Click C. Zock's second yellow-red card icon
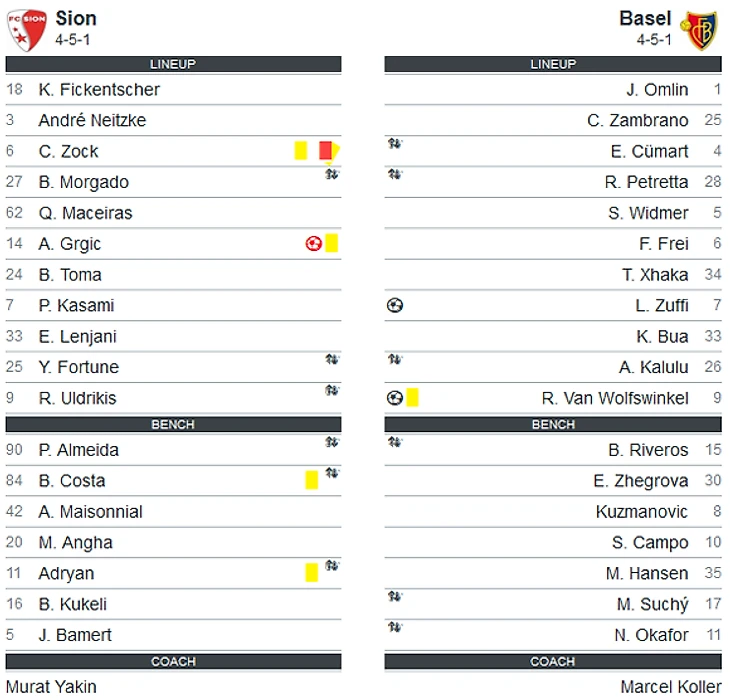730x700 pixels. click(329, 151)
